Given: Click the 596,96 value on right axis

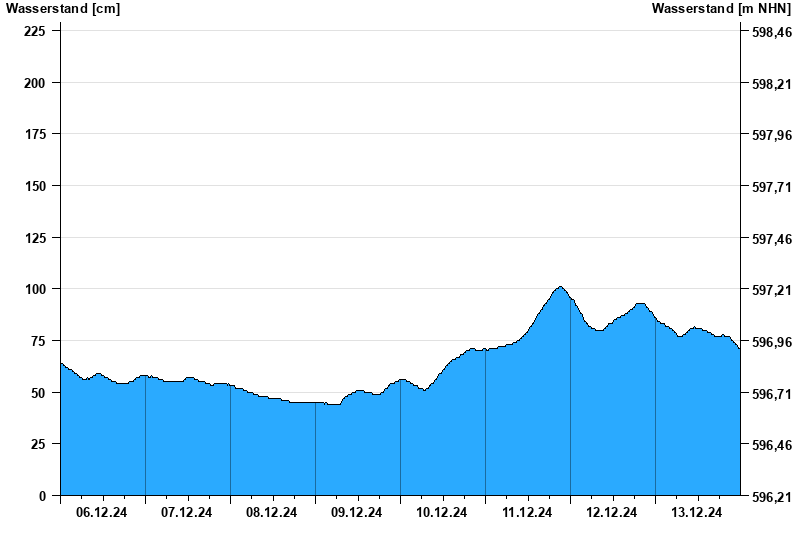Looking at the screenshot, I should pos(772,342).
